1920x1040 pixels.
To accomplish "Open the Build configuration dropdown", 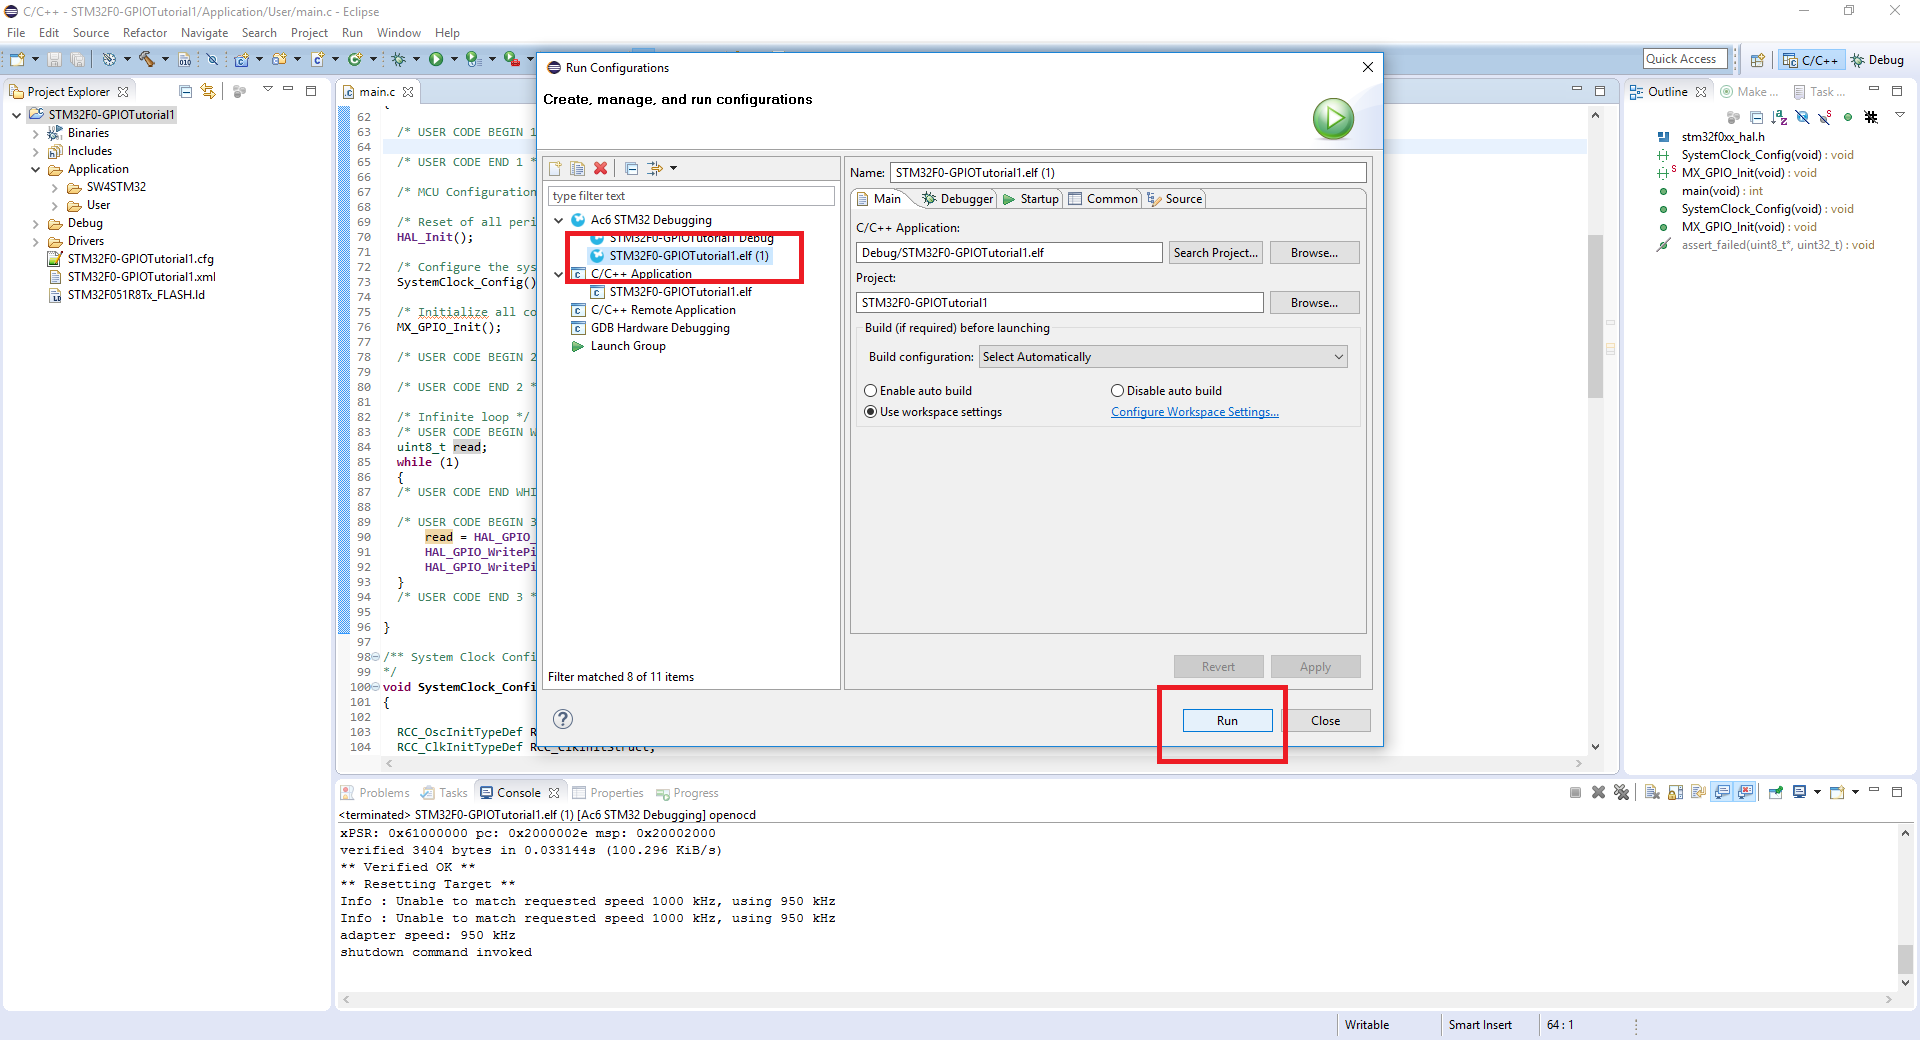I will (1163, 357).
